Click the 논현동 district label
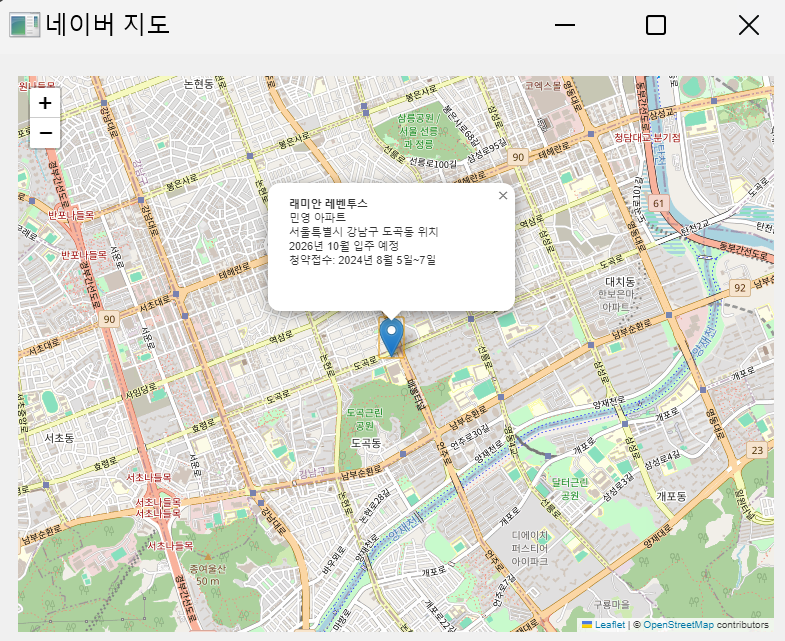Viewport: 785px width, 641px height. tap(198, 84)
